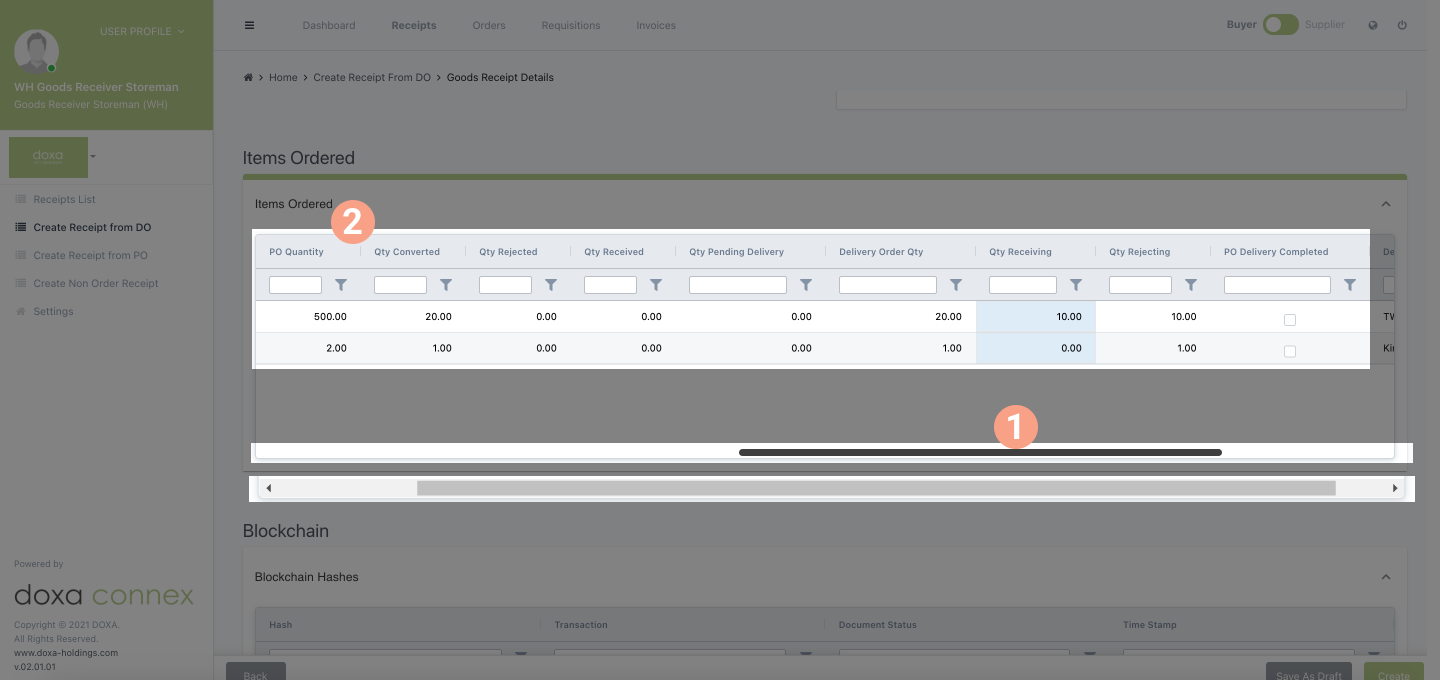Go to the Receipts tab
This screenshot has width=1440, height=680.
click(x=414, y=25)
